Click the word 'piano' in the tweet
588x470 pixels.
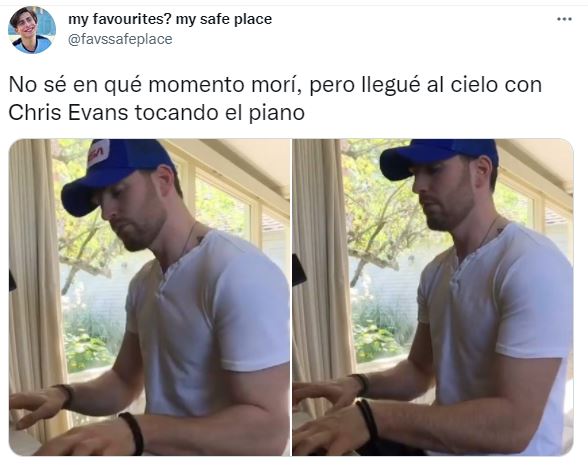[x=277, y=113]
